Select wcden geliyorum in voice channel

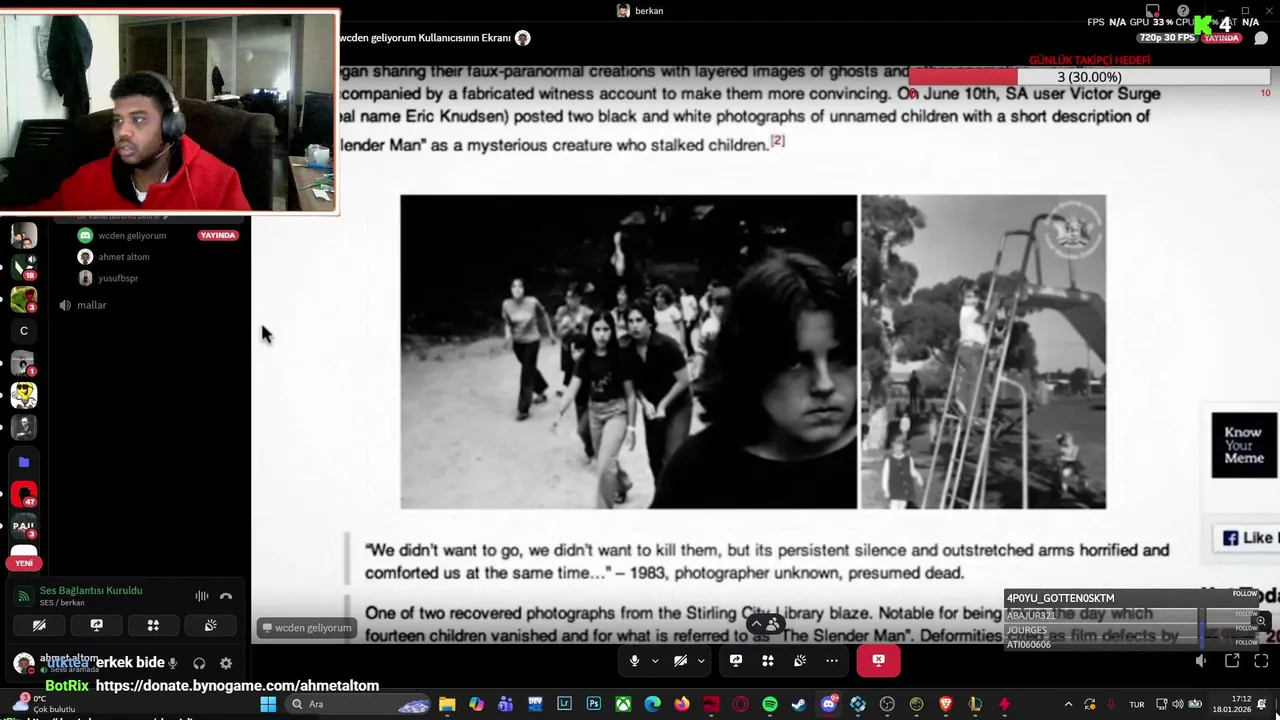(132, 235)
